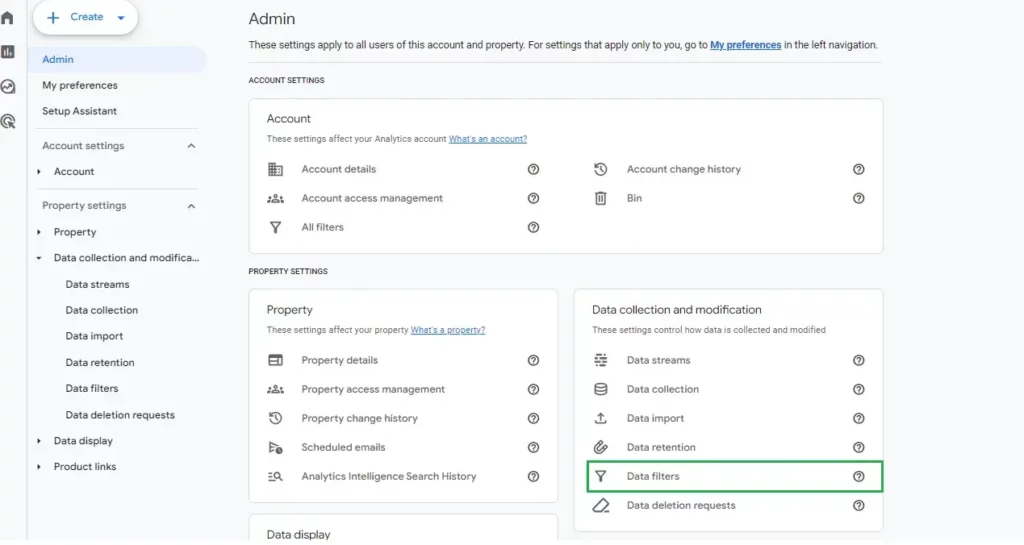Click the All filters funnel icon
The image size is (1024, 545).
275,227
